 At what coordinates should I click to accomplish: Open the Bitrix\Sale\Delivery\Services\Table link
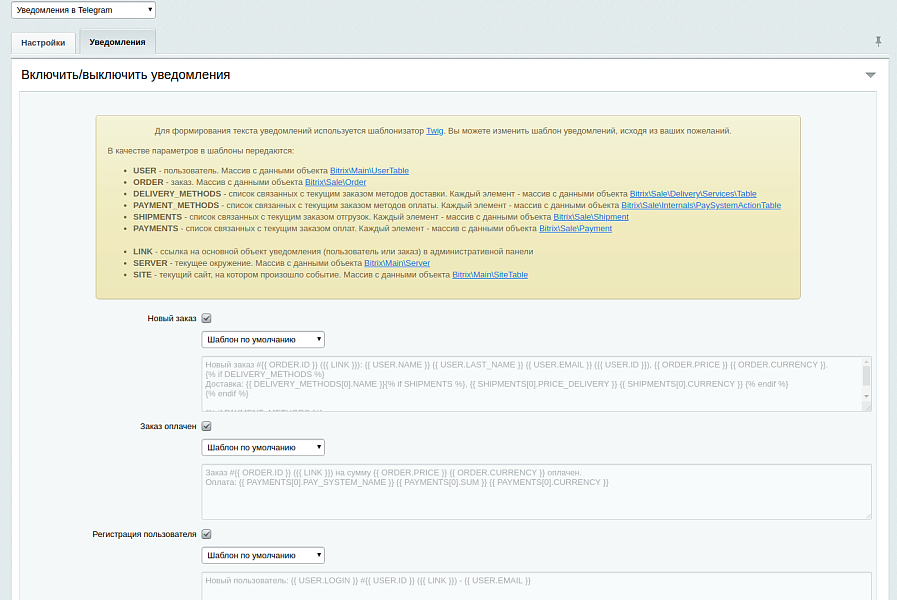click(x=692, y=194)
